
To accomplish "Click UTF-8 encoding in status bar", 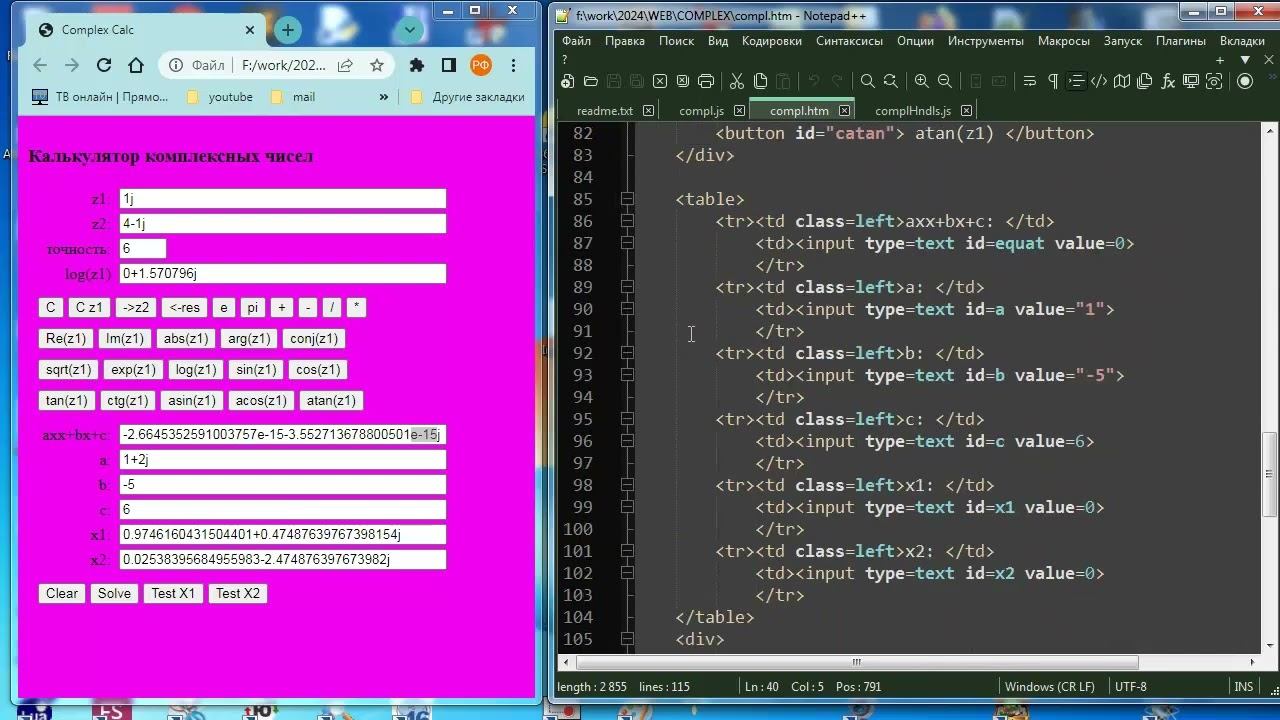I will point(1131,687).
